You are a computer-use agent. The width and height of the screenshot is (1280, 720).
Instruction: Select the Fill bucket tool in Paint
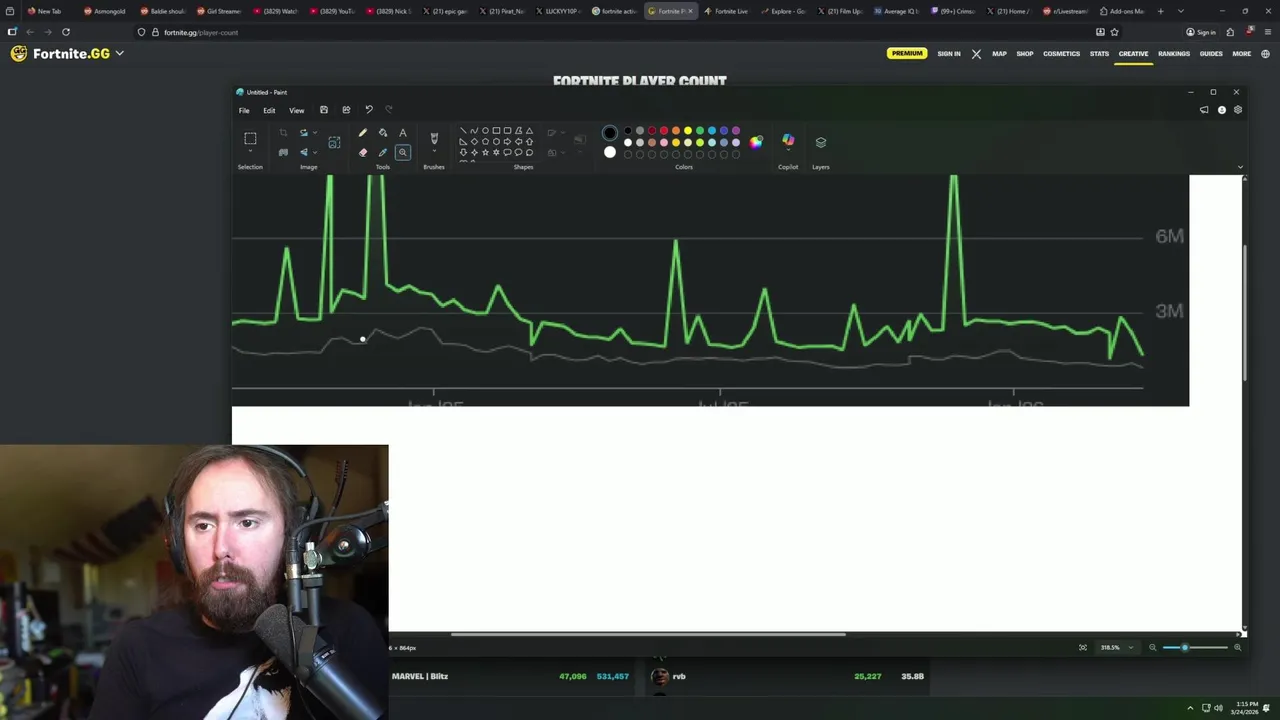coord(383,133)
